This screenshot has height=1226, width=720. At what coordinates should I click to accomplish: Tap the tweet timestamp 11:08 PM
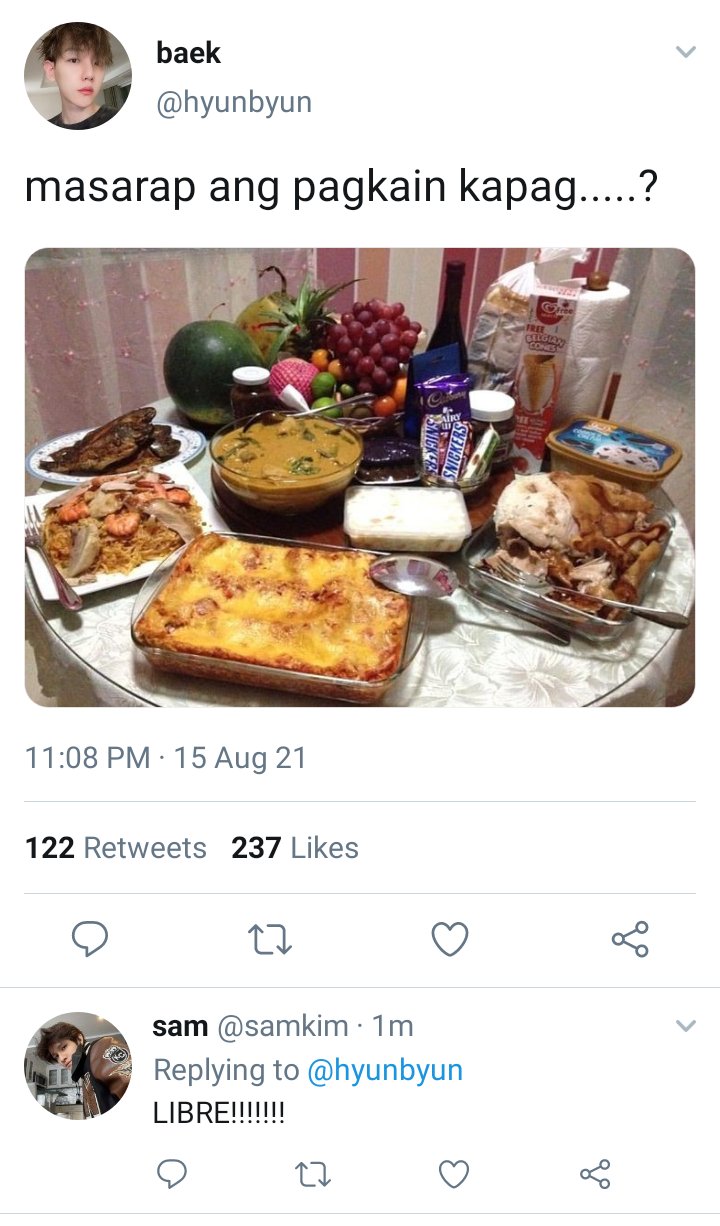[x=87, y=757]
